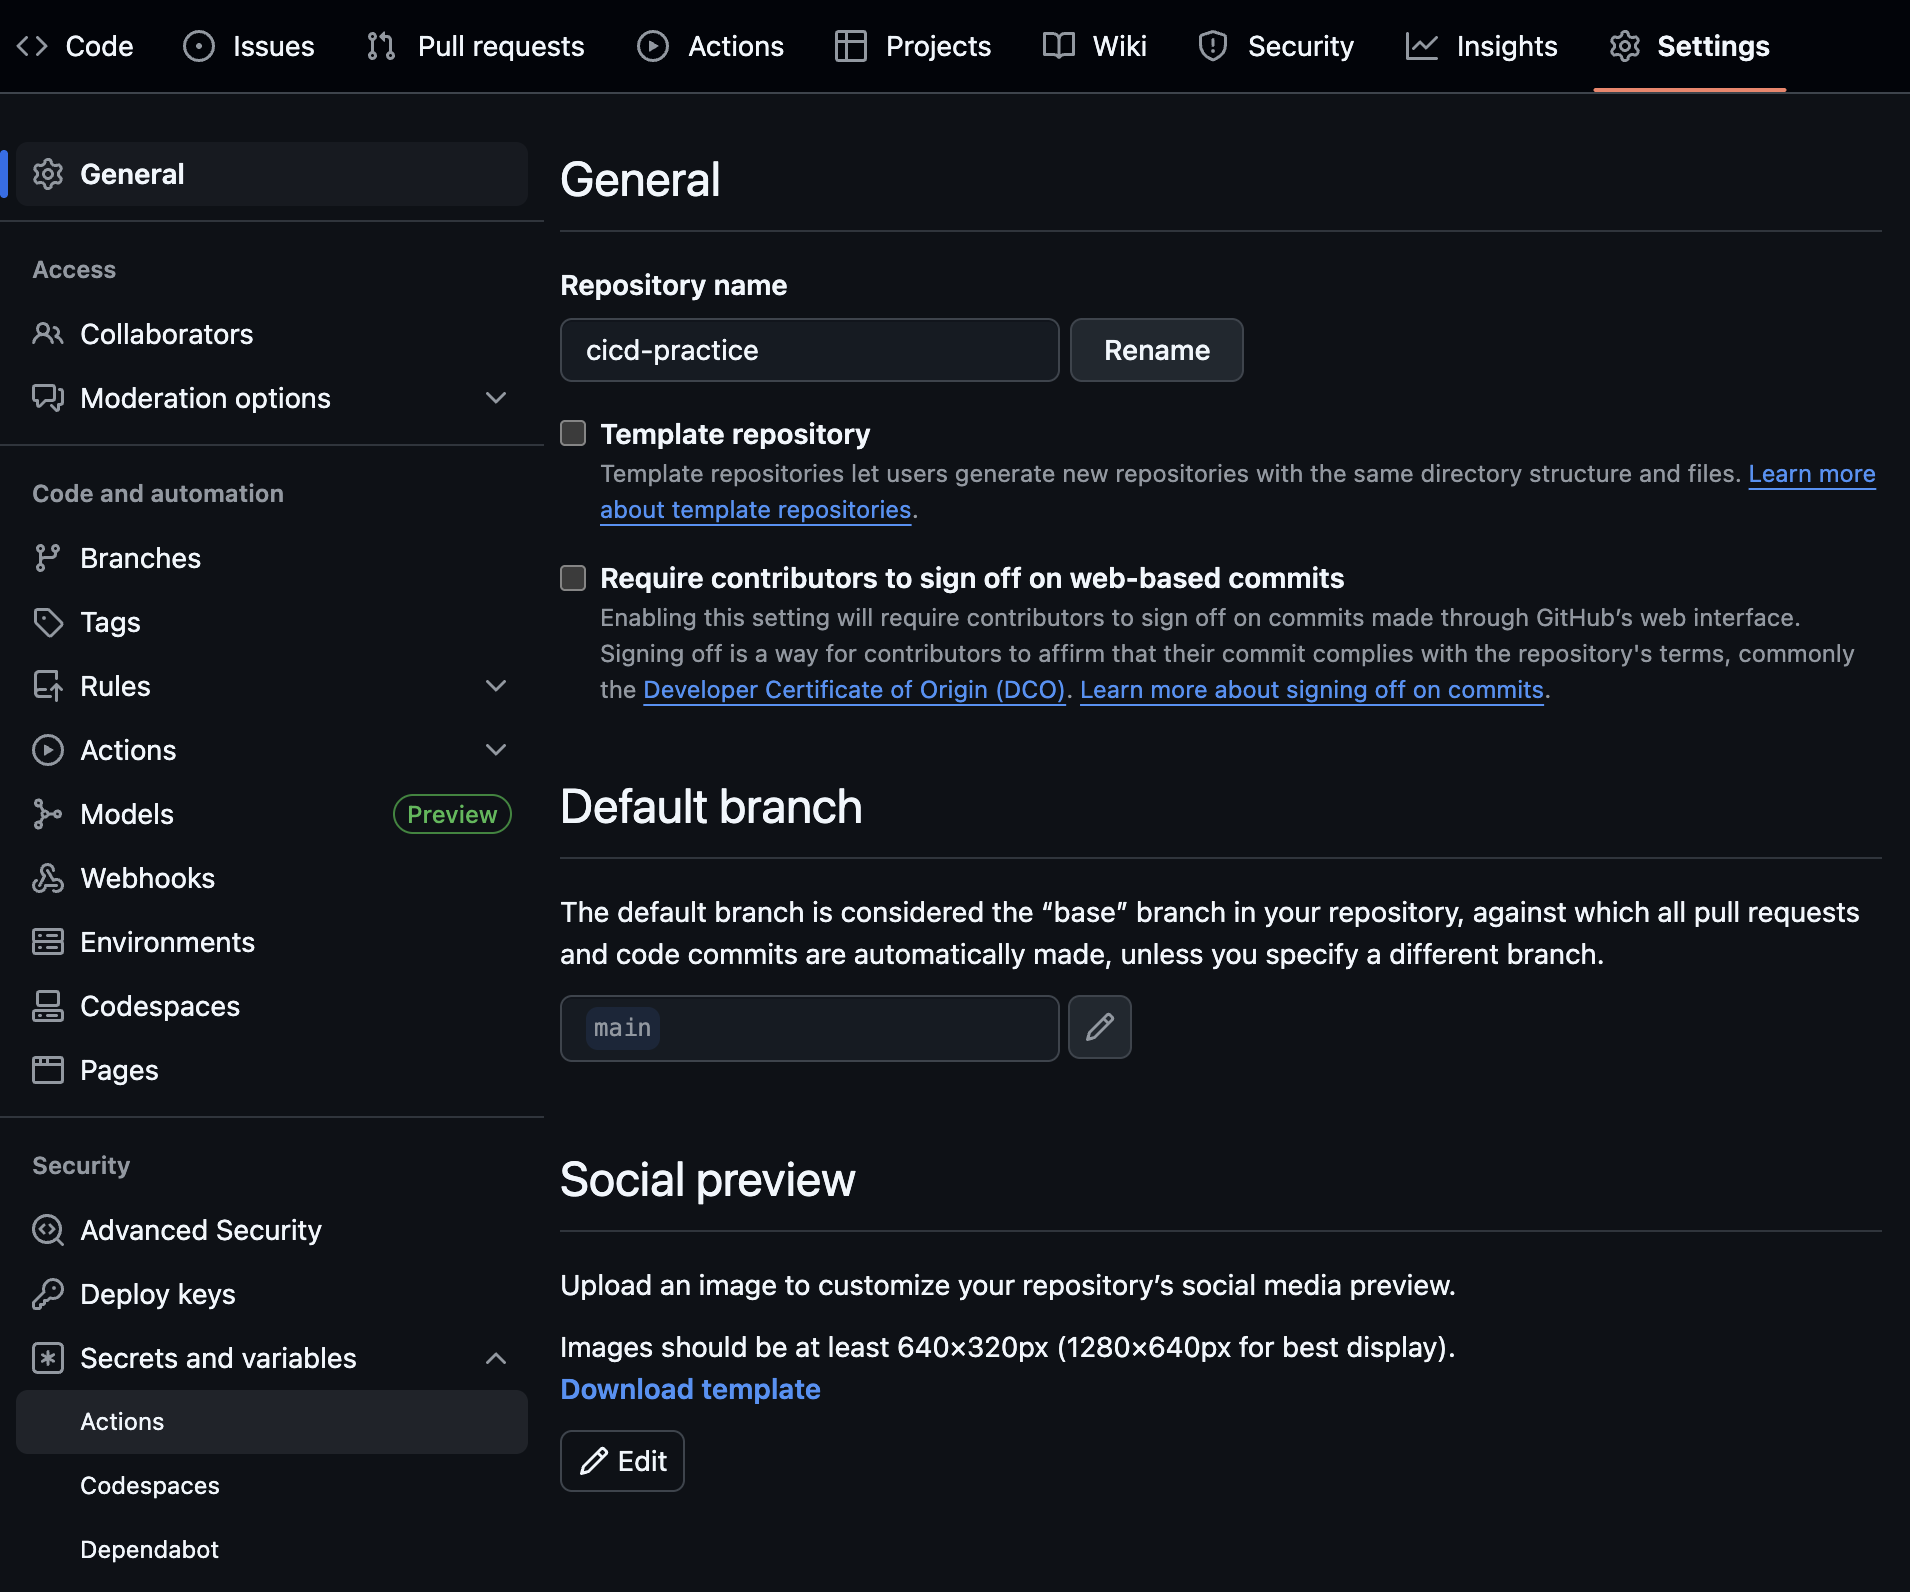Open the Collaborators settings page
Viewport: 1910px width, 1592px height.
point(272,334)
